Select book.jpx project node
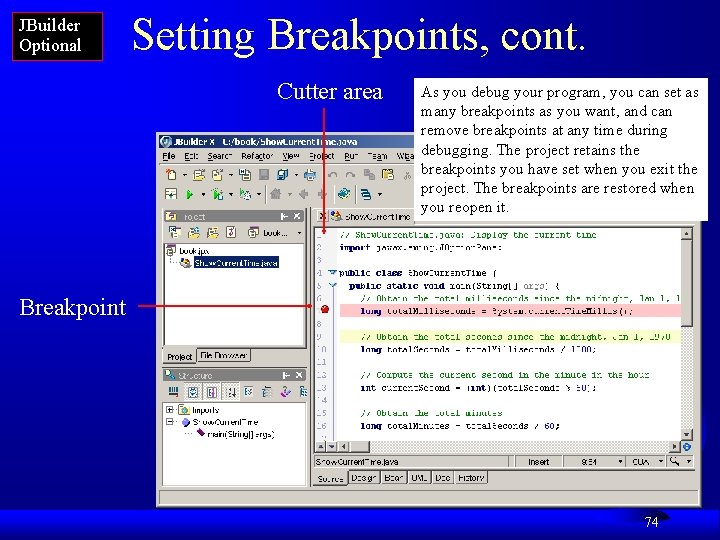This screenshot has width=720, height=540. point(194,251)
